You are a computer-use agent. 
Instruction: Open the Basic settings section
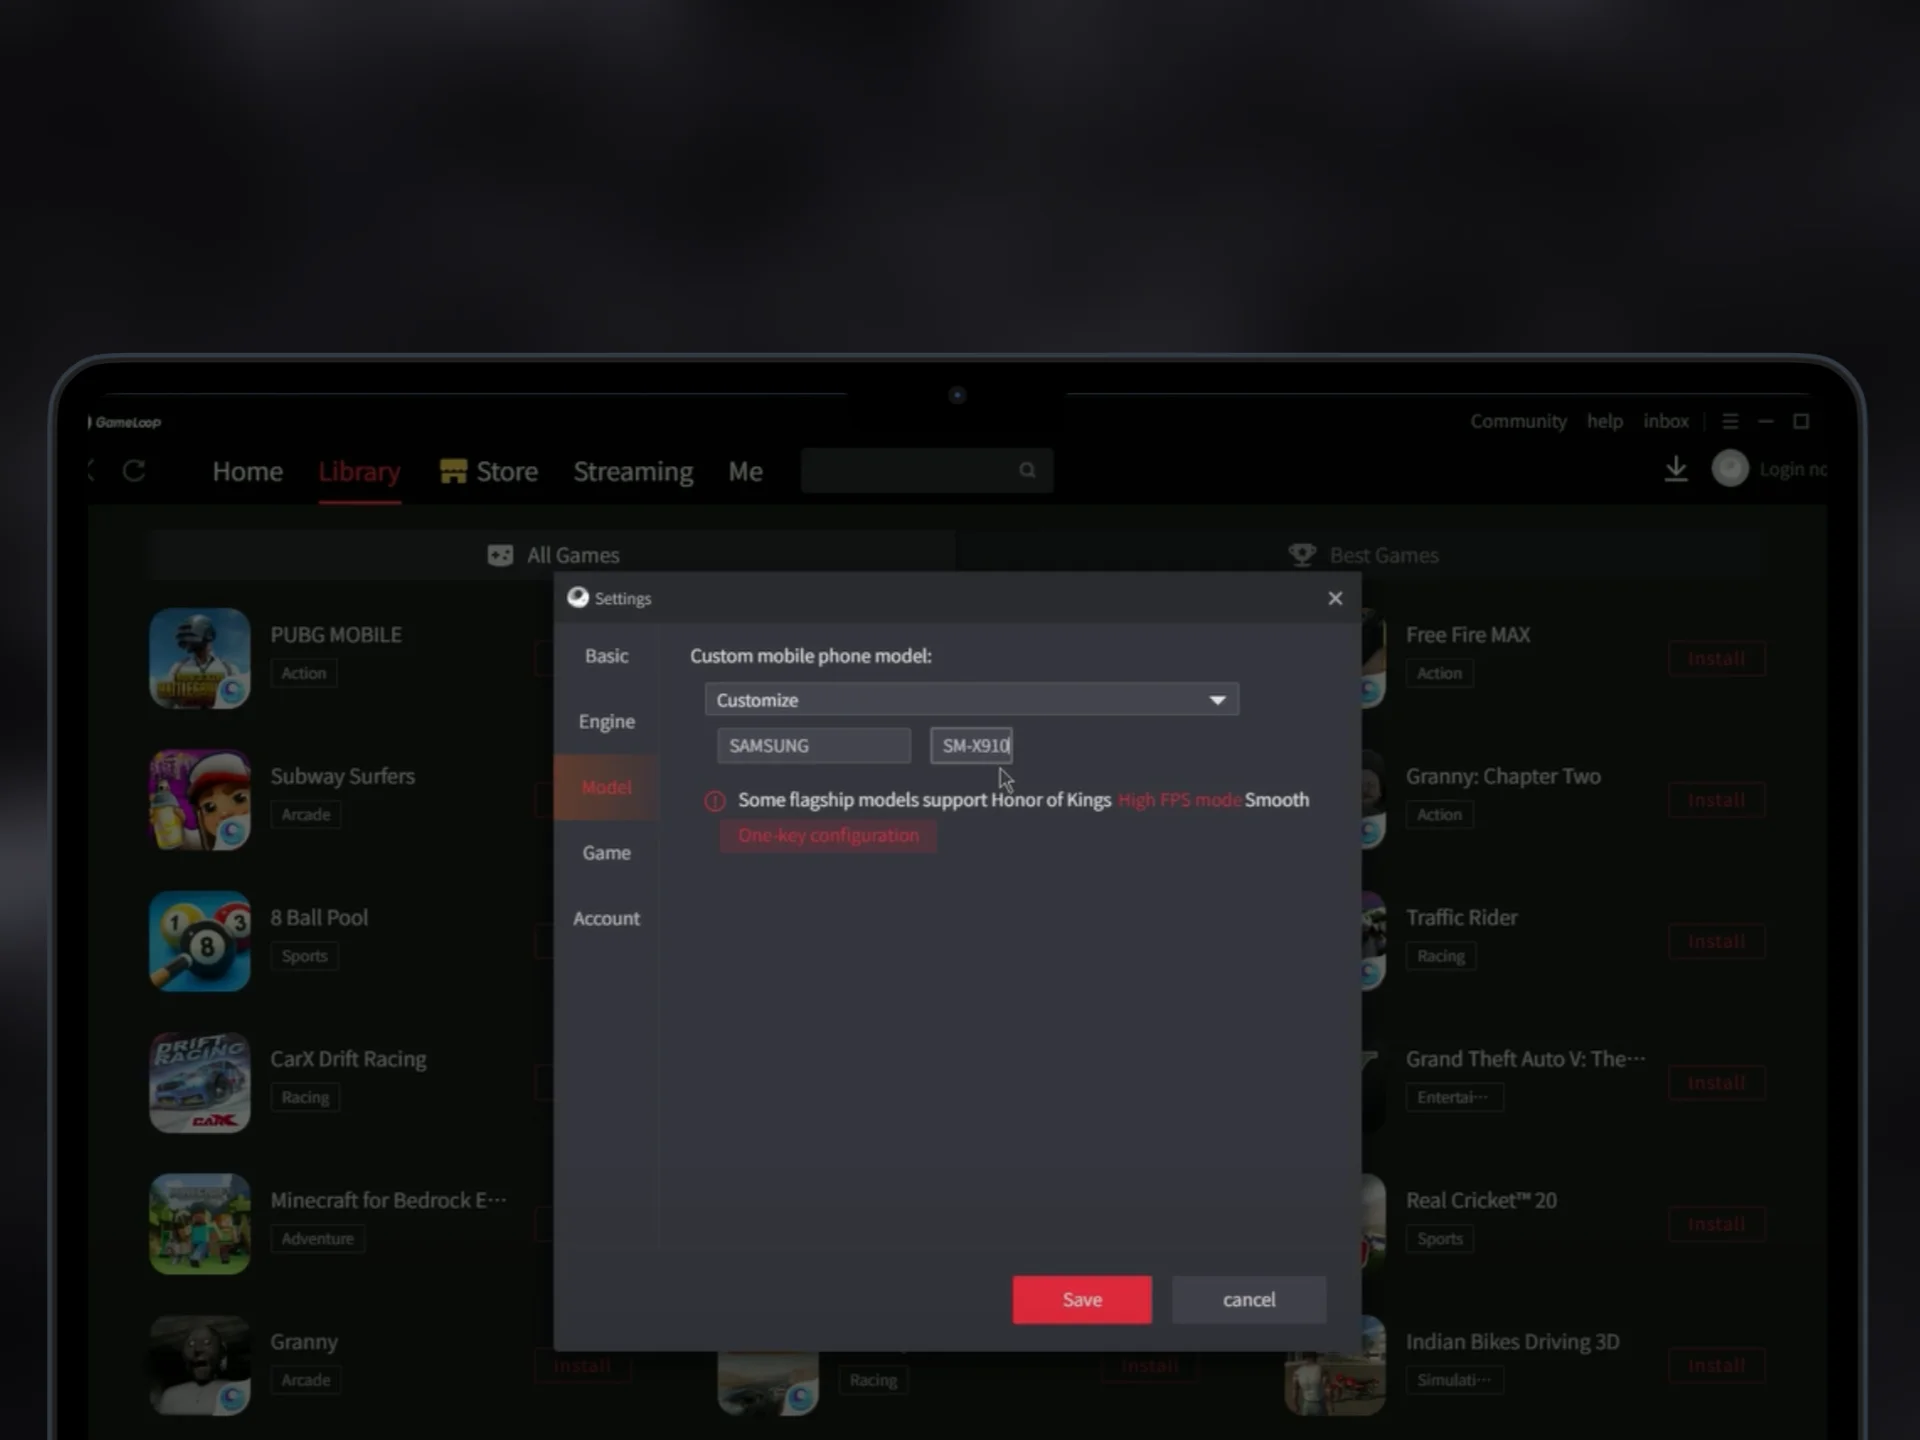point(606,655)
